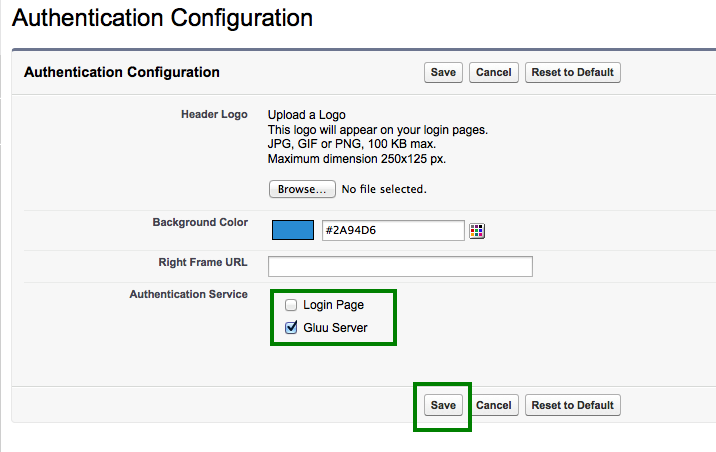Click into the Right Frame URL field
This screenshot has height=452, width=716.
[400, 266]
